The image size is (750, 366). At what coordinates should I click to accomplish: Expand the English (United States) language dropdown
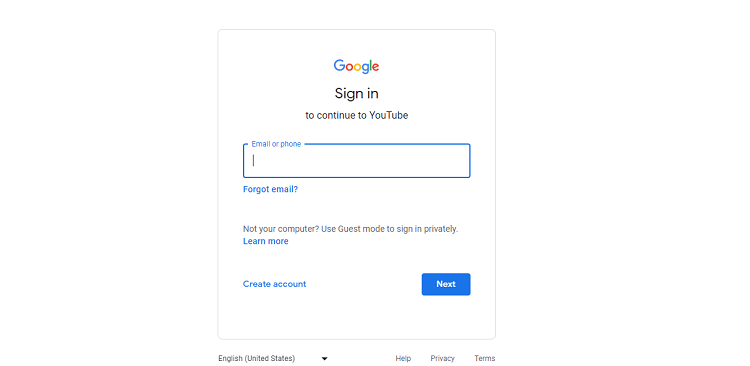(273, 358)
